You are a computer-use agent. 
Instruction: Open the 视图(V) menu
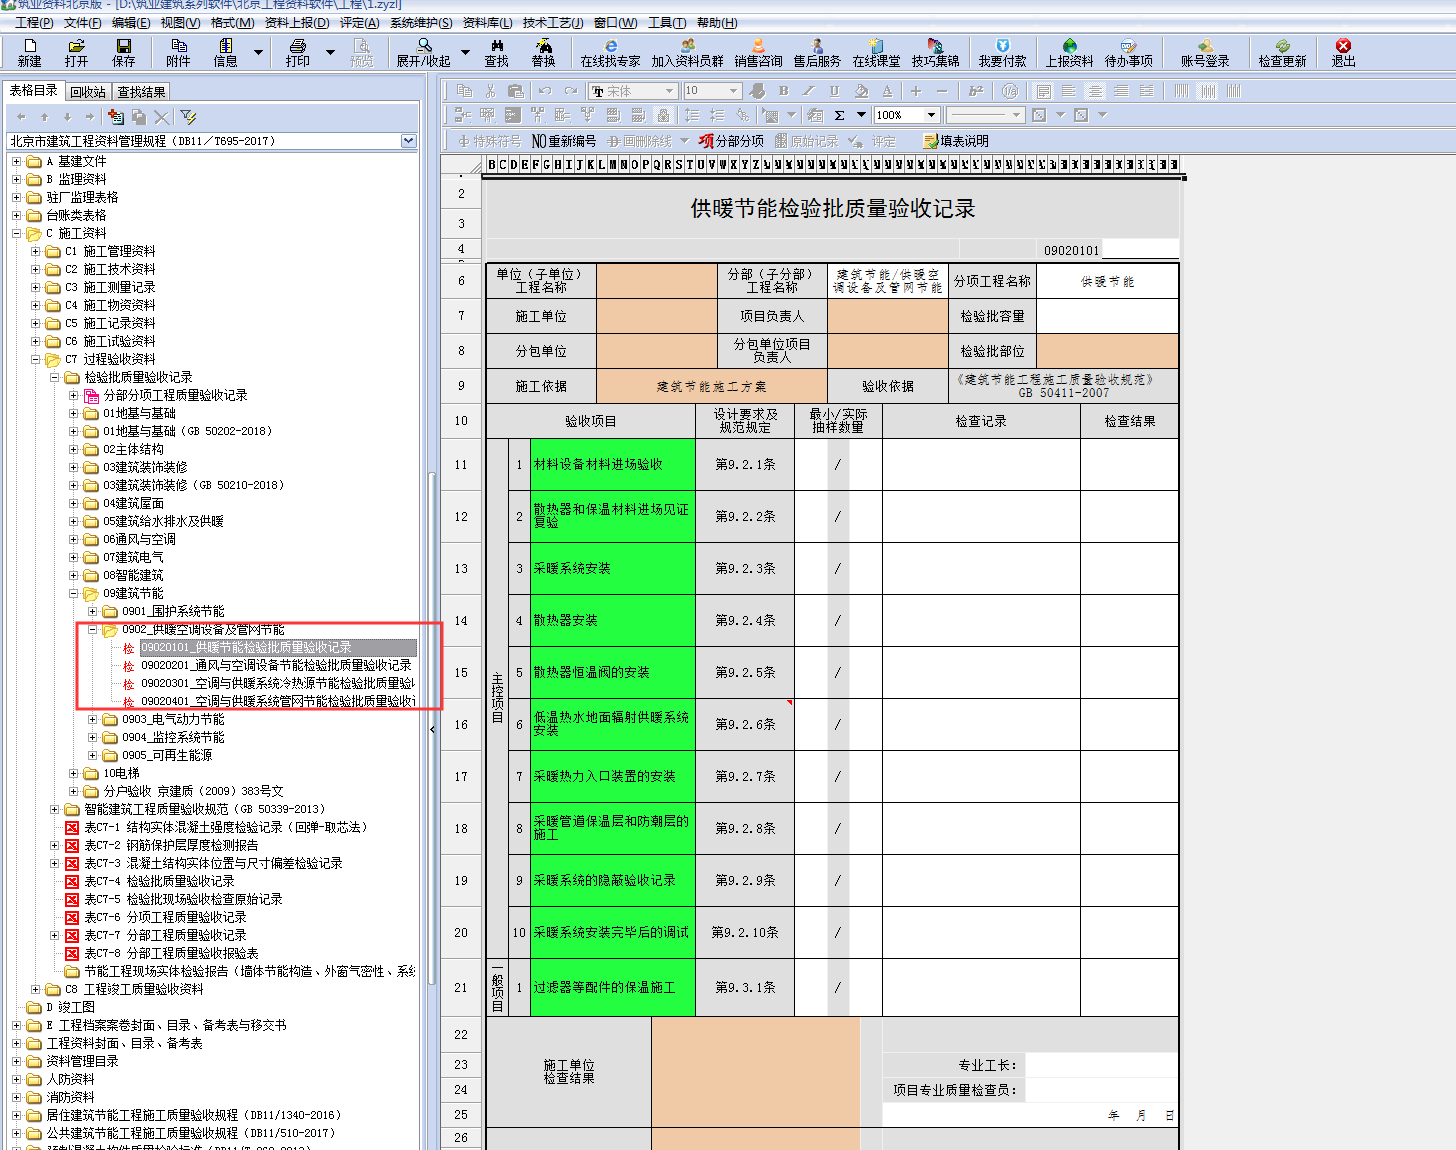pos(180,22)
